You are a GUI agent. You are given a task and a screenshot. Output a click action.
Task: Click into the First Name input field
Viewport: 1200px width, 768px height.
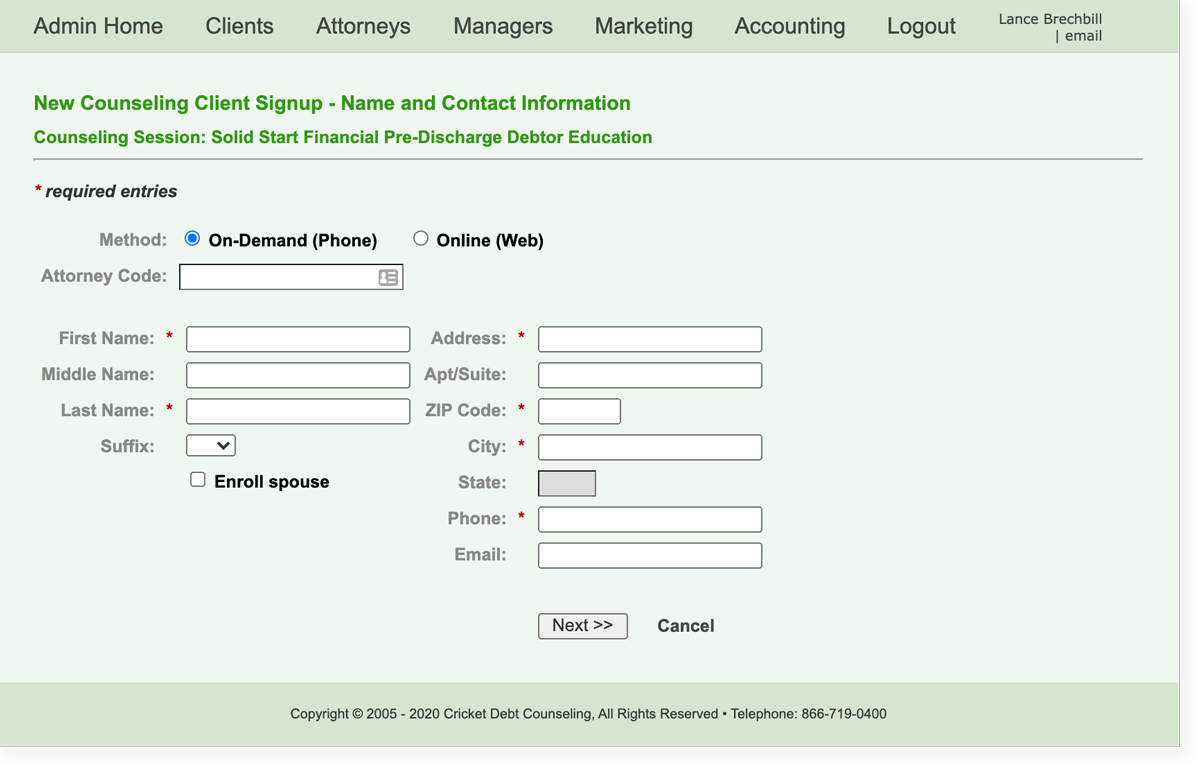[298, 339]
